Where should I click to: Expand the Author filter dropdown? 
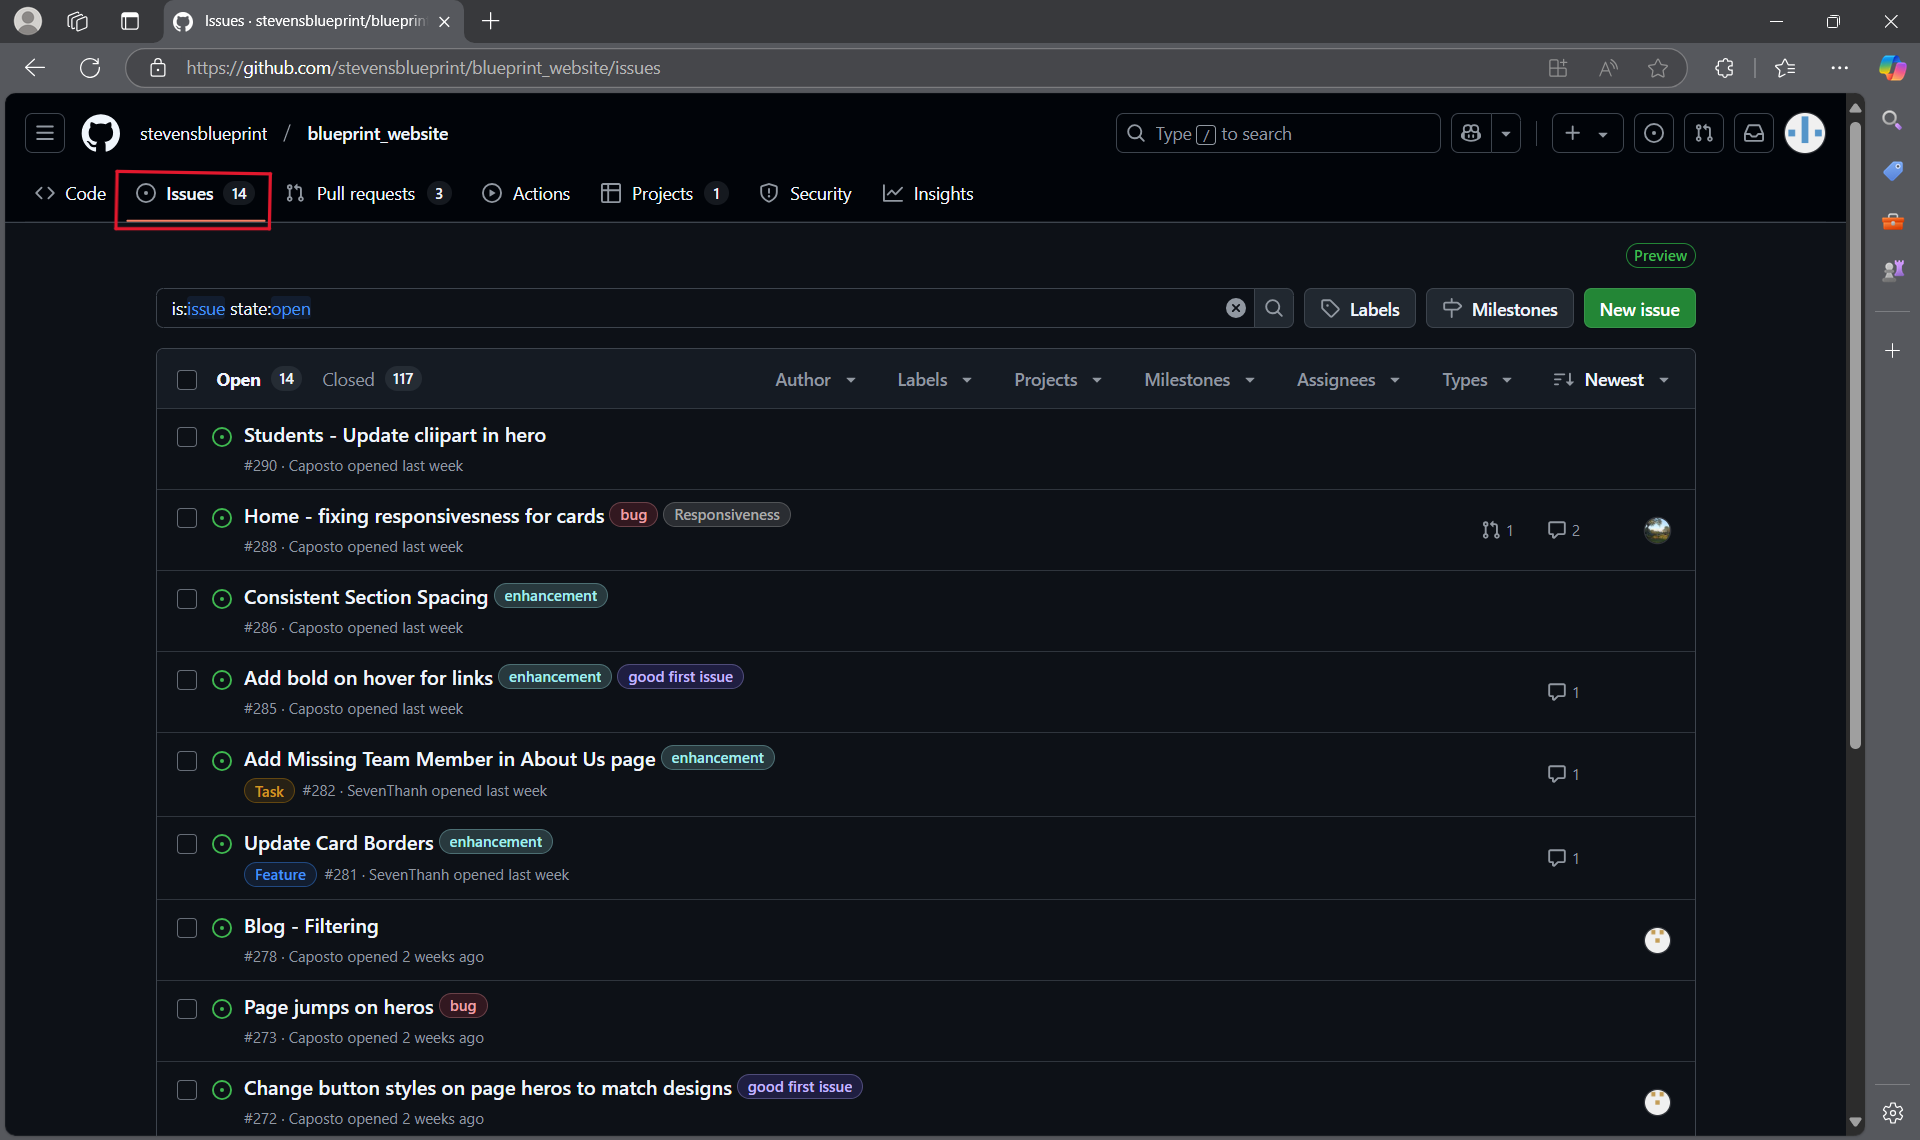[x=816, y=380]
